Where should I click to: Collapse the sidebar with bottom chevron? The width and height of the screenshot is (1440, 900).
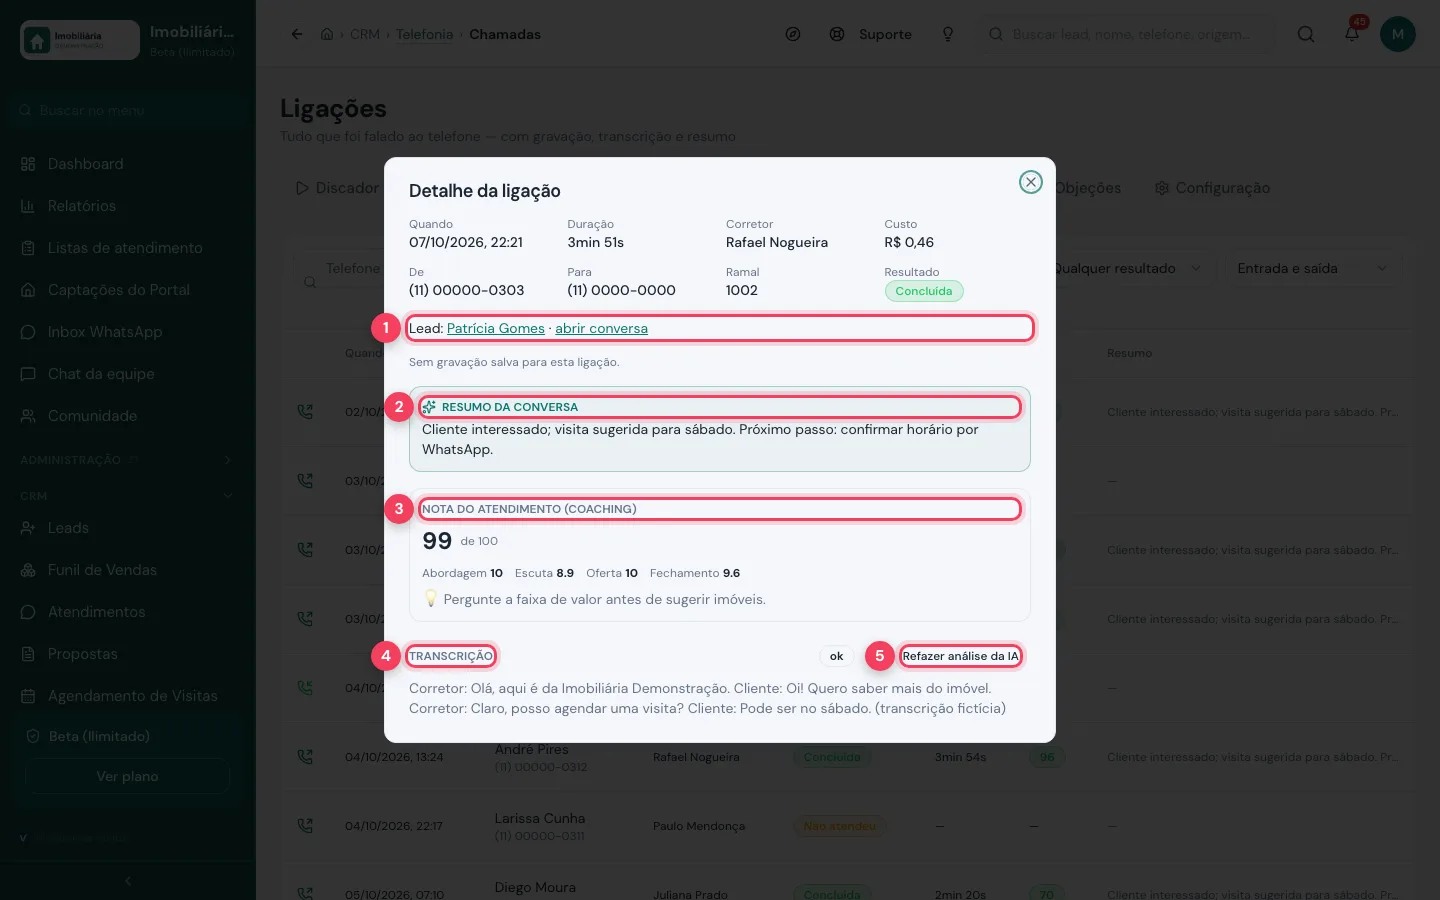(x=128, y=881)
